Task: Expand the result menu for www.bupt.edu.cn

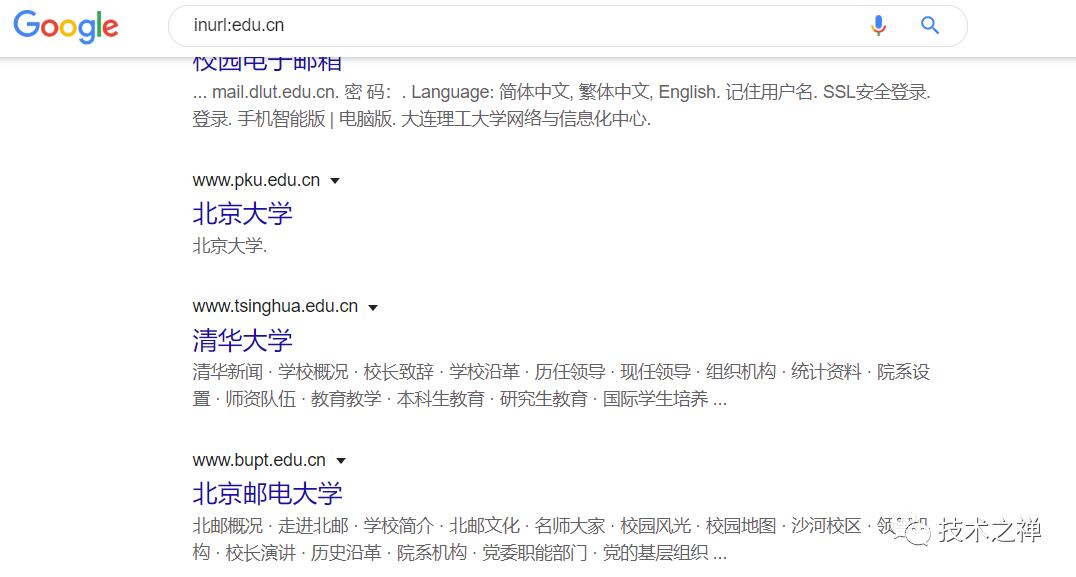Action: (340, 460)
